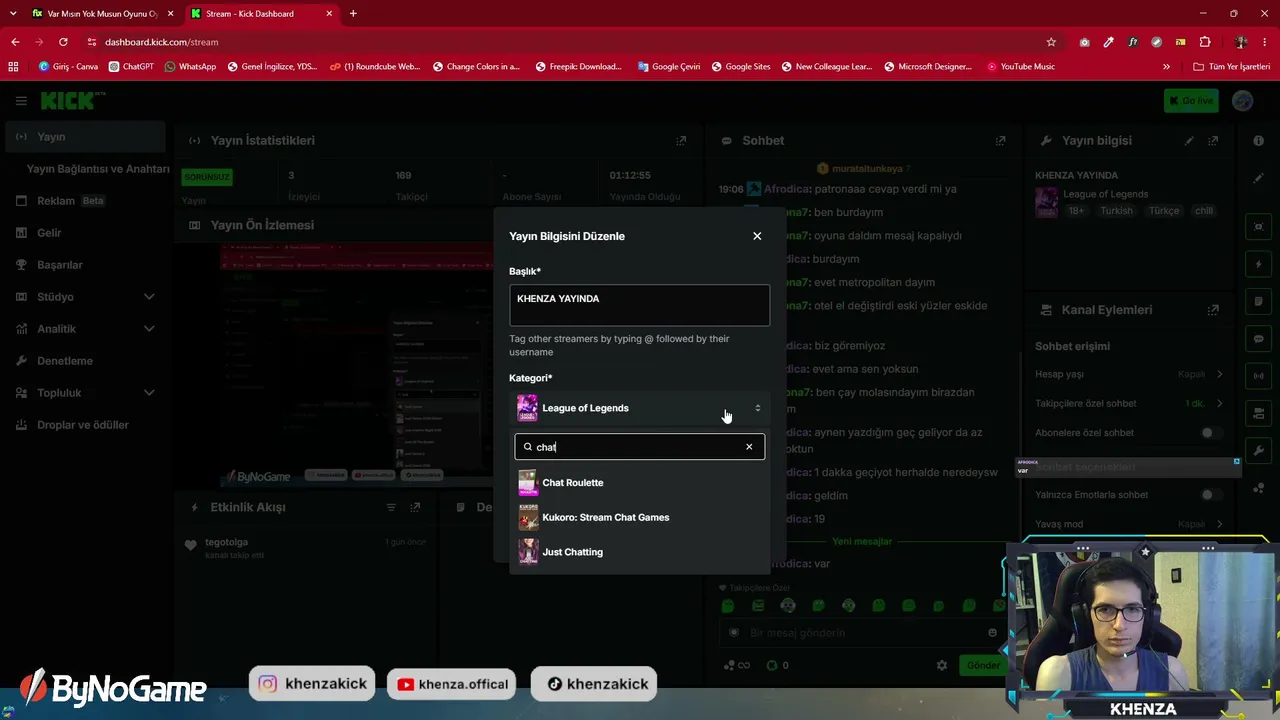The width and height of the screenshot is (1280, 720).
Task: Open Chrome extensions puzzle icon
Action: point(1205,42)
